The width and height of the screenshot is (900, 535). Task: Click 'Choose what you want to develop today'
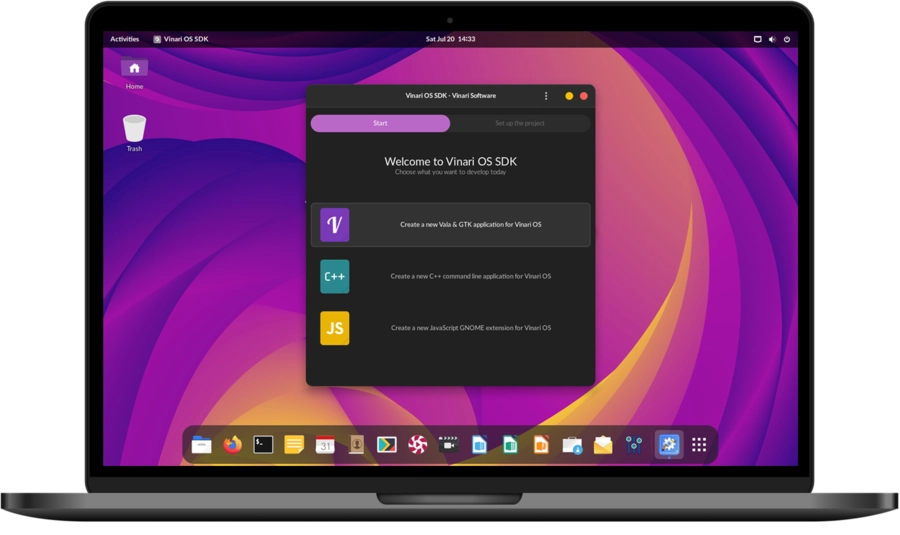(451, 172)
